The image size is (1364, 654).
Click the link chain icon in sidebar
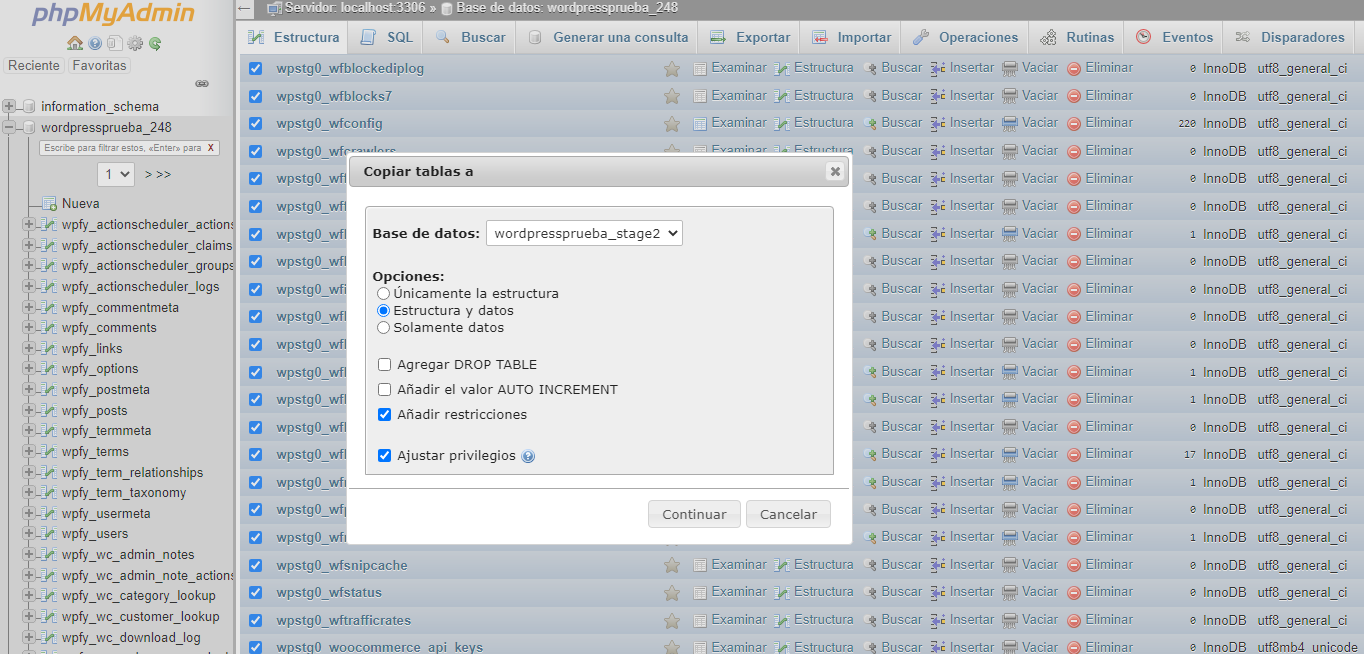pos(201,84)
